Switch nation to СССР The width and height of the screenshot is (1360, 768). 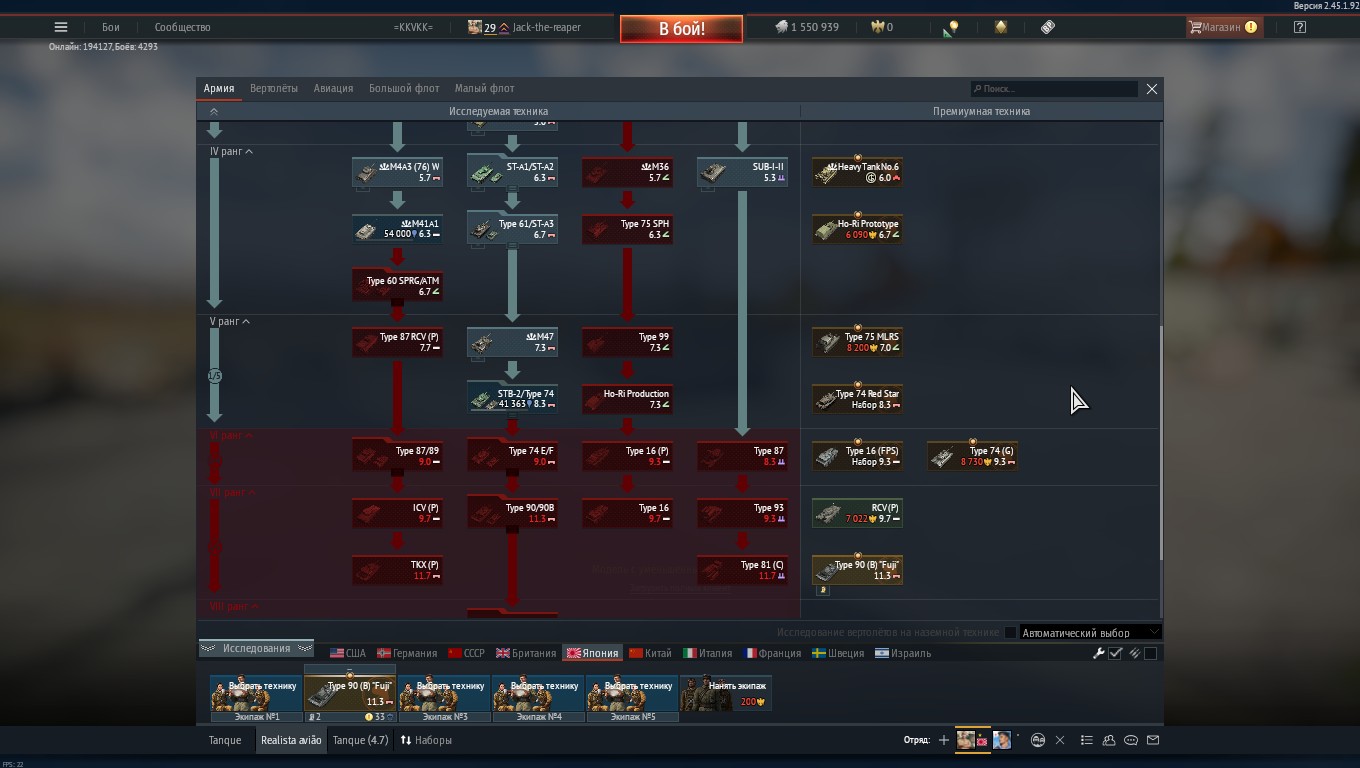(x=467, y=653)
